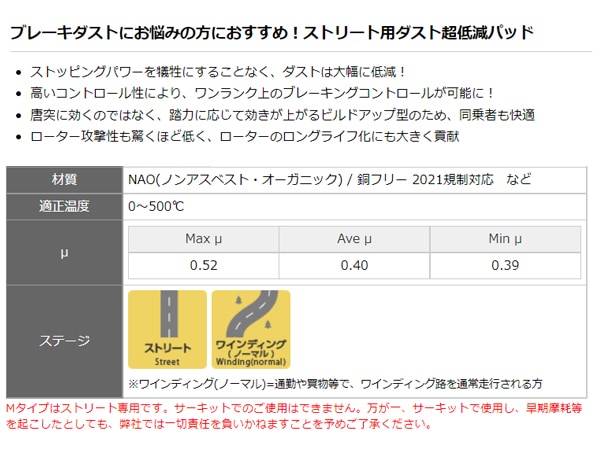The width and height of the screenshot is (600, 450).
Task: Click the 材質 row header cell
Action: tap(64, 180)
